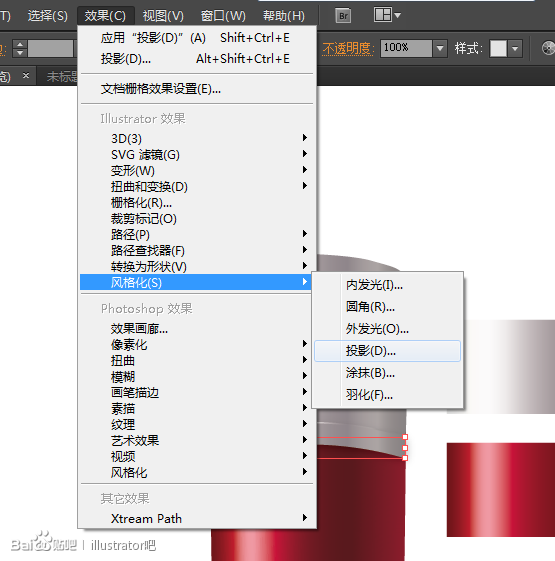This screenshot has height=561, width=555.
Task: Open the 帮助(H) menu
Action: click(x=284, y=16)
